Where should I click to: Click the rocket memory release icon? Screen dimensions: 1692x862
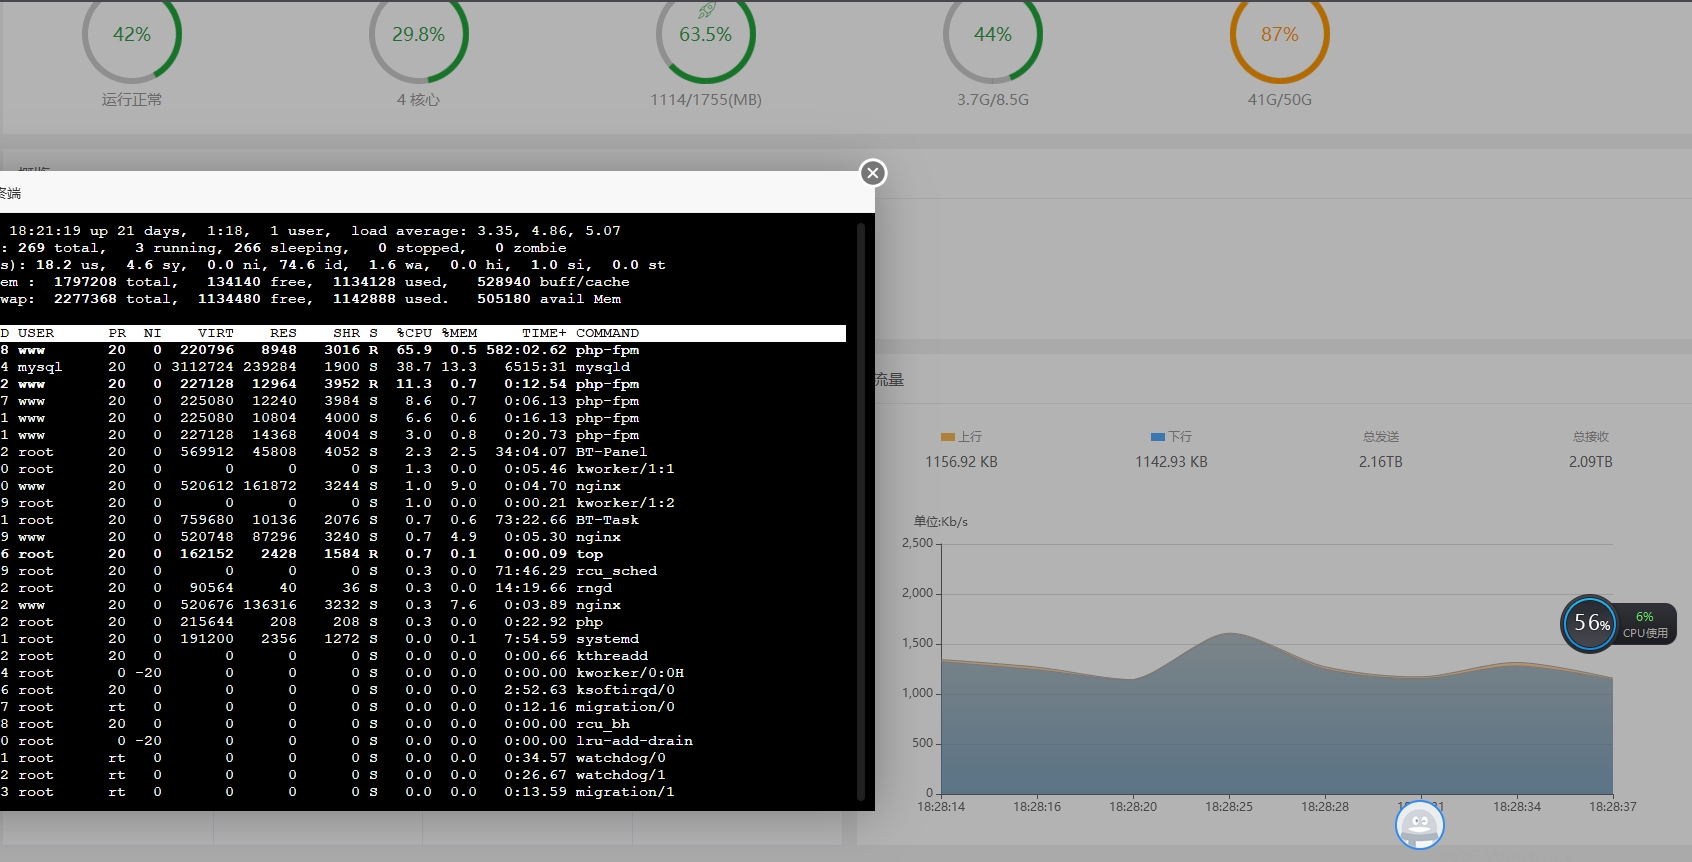point(706,10)
